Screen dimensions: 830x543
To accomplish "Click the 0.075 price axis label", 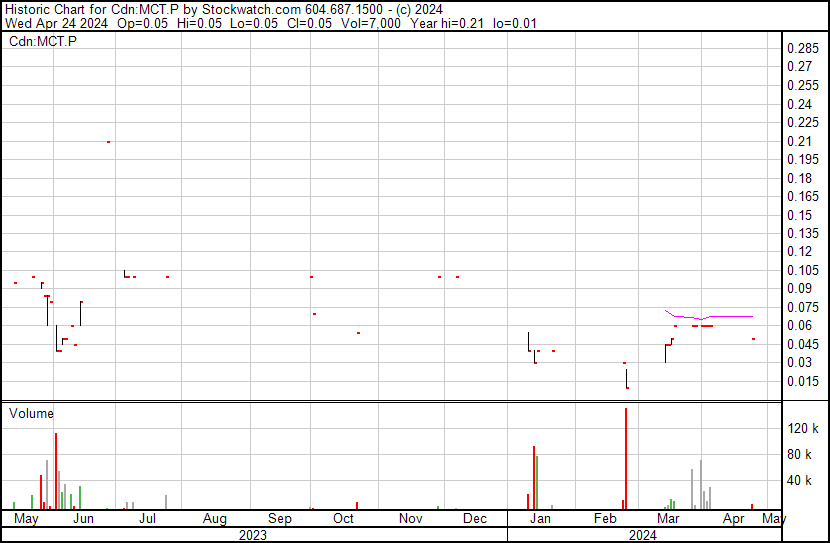I will [x=802, y=307].
